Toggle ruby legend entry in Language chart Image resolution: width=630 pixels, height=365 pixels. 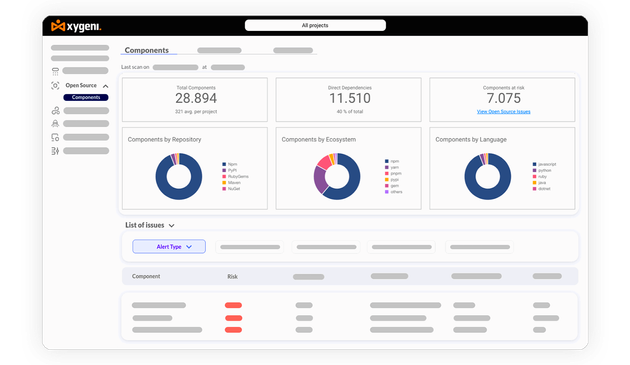(540, 176)
